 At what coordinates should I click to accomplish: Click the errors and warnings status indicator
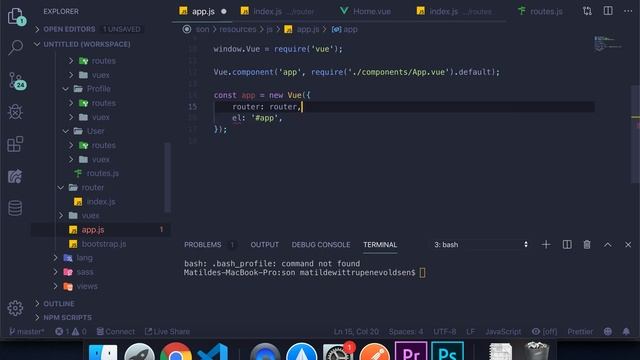pos(71,331)
